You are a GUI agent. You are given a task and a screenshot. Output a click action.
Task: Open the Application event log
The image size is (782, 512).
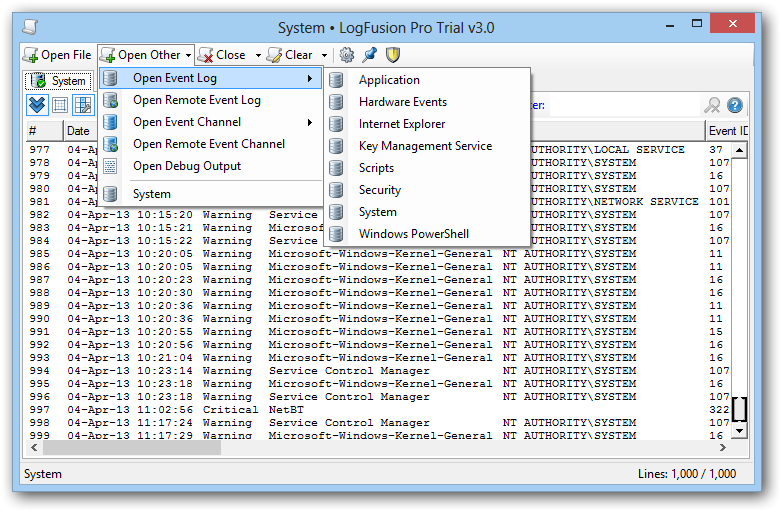point(427,80)
